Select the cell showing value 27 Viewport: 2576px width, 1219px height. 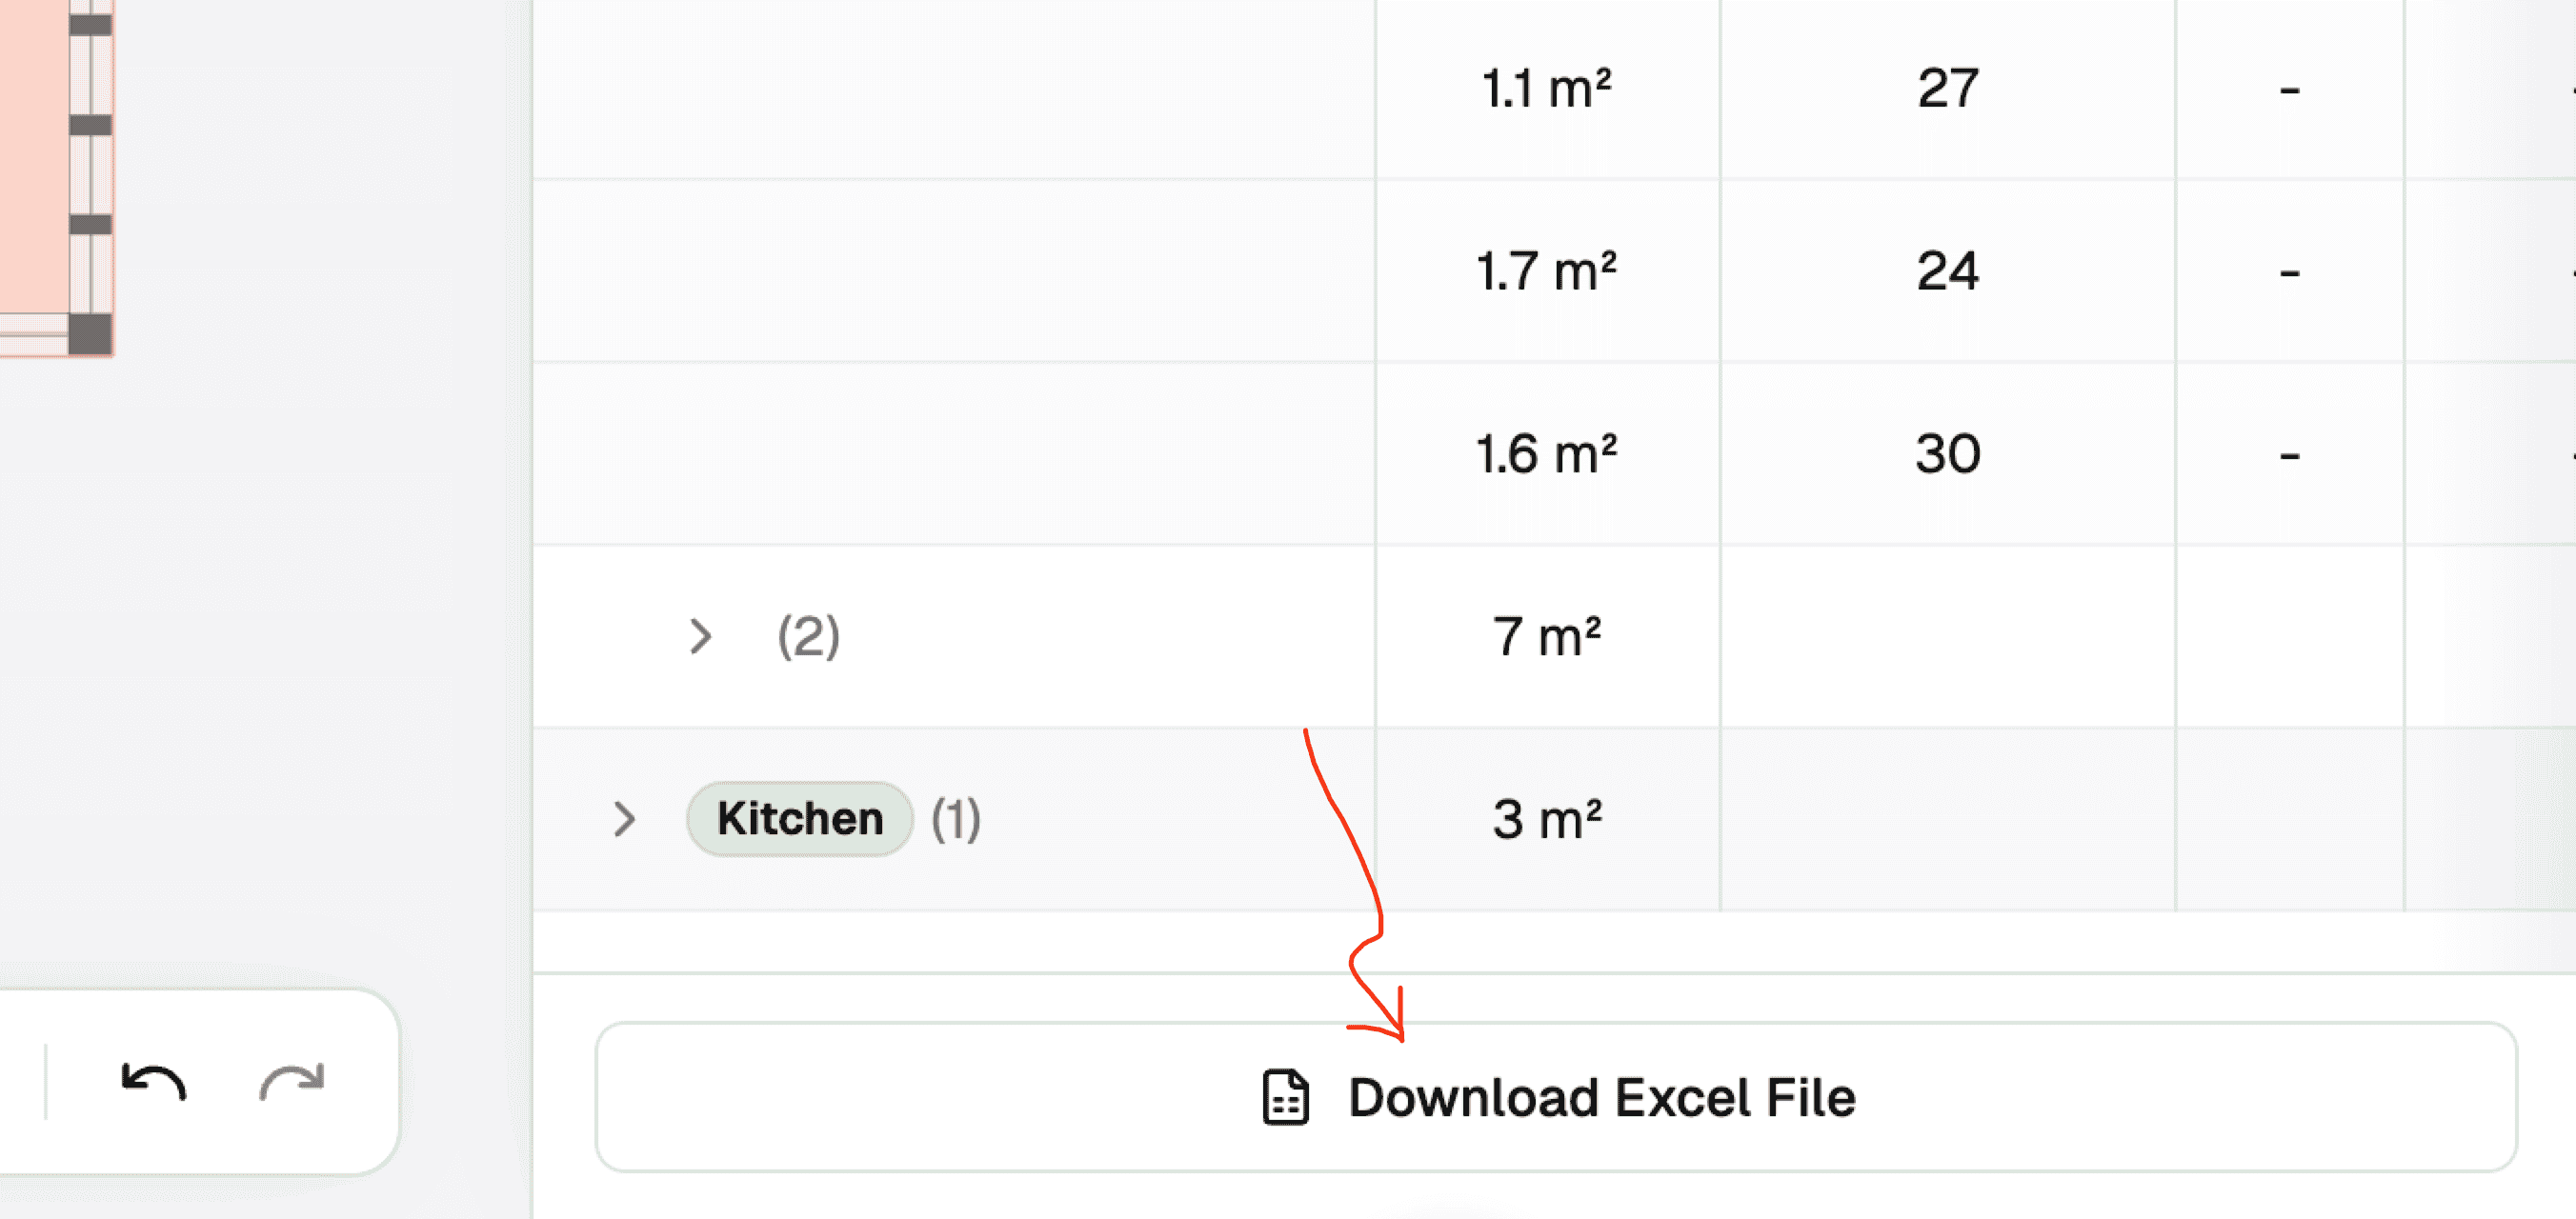click(x=1947, y=89)
